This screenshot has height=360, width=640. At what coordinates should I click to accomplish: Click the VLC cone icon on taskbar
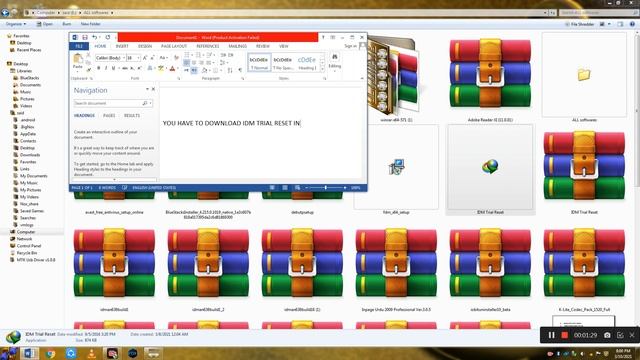click(x=92, y=353)
